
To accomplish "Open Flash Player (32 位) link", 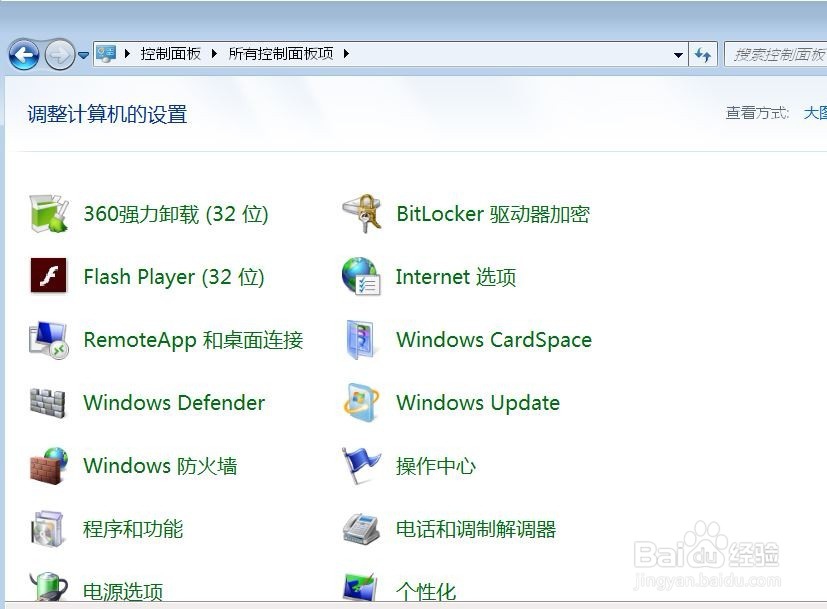I will pos(174,277).
